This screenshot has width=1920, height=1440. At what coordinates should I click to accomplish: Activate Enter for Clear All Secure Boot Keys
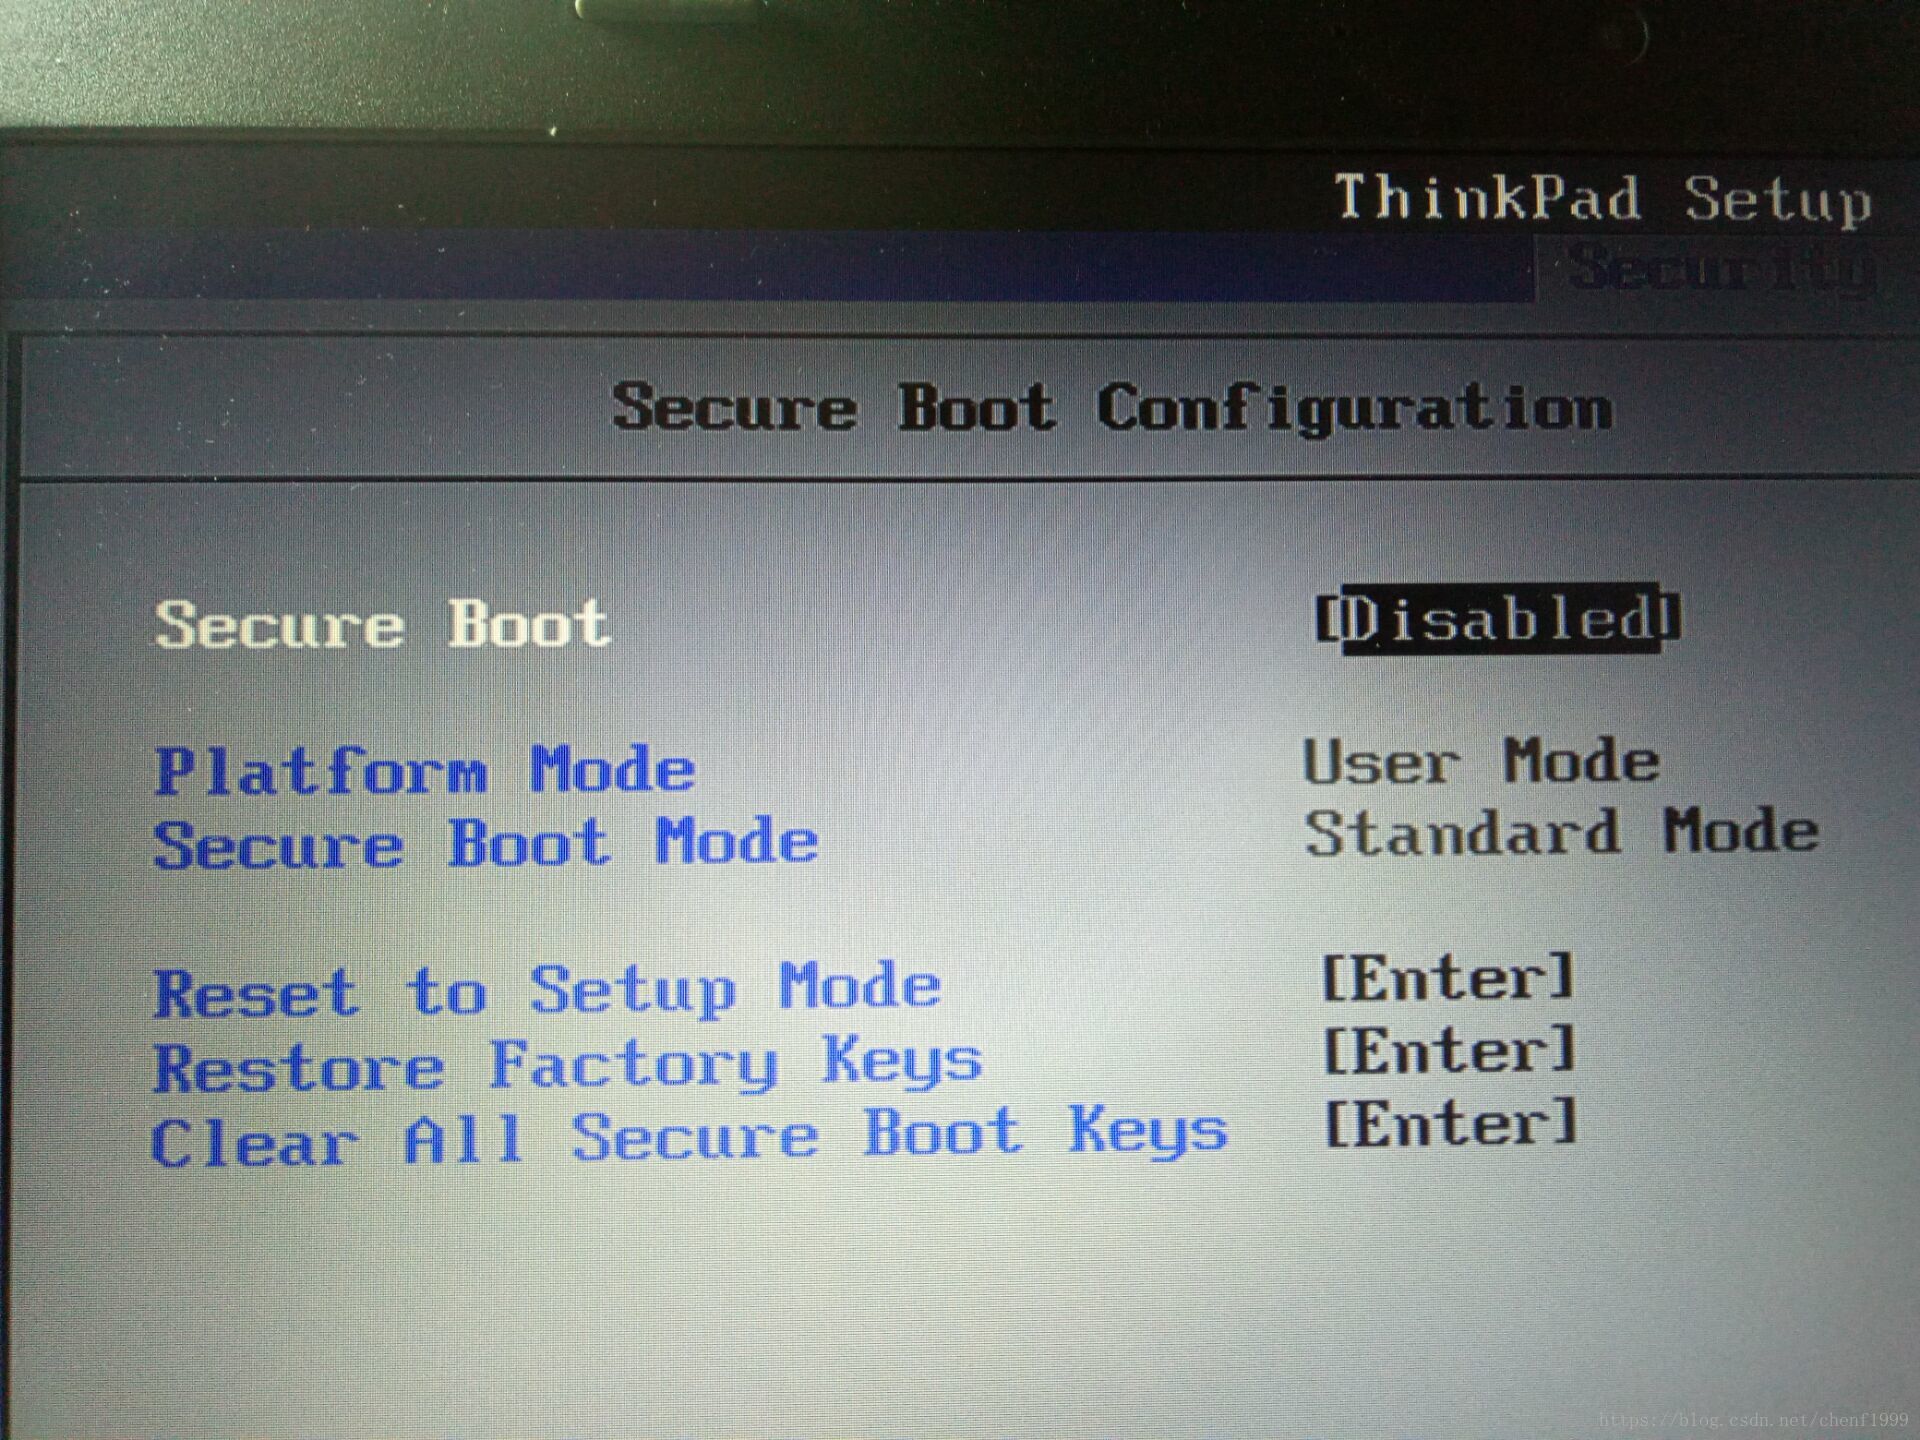click(1451, 1123)
